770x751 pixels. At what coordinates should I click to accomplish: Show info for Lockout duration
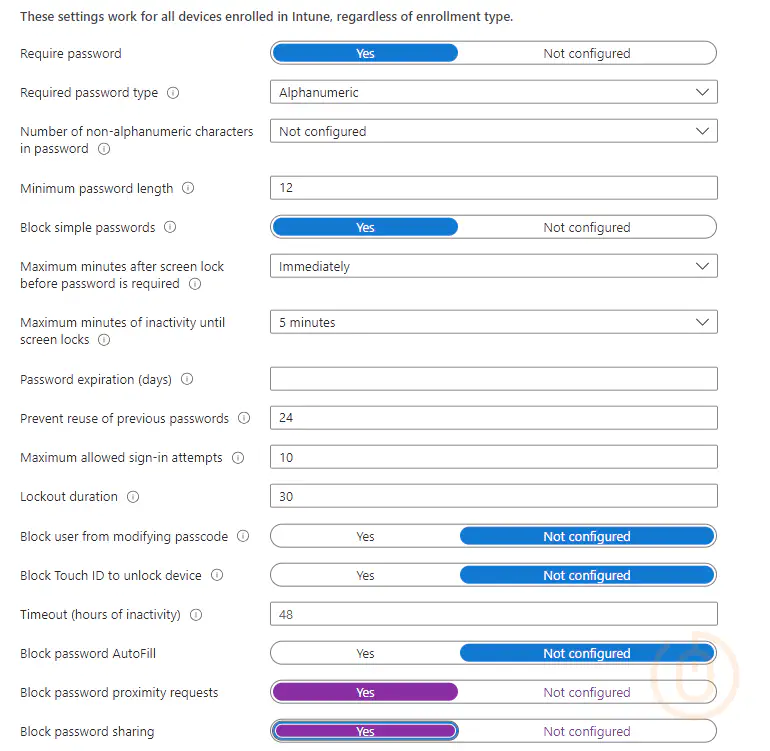[133, 497]
